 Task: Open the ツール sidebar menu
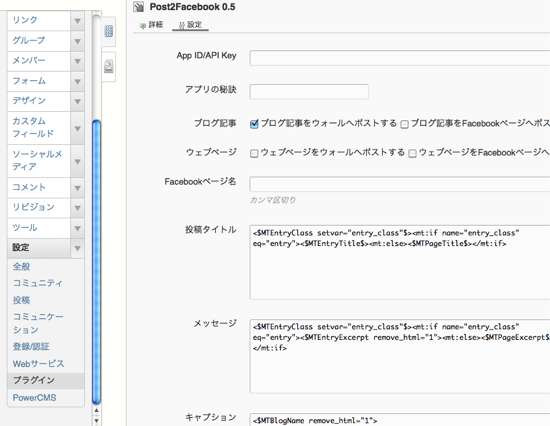(x=39, y=228)
